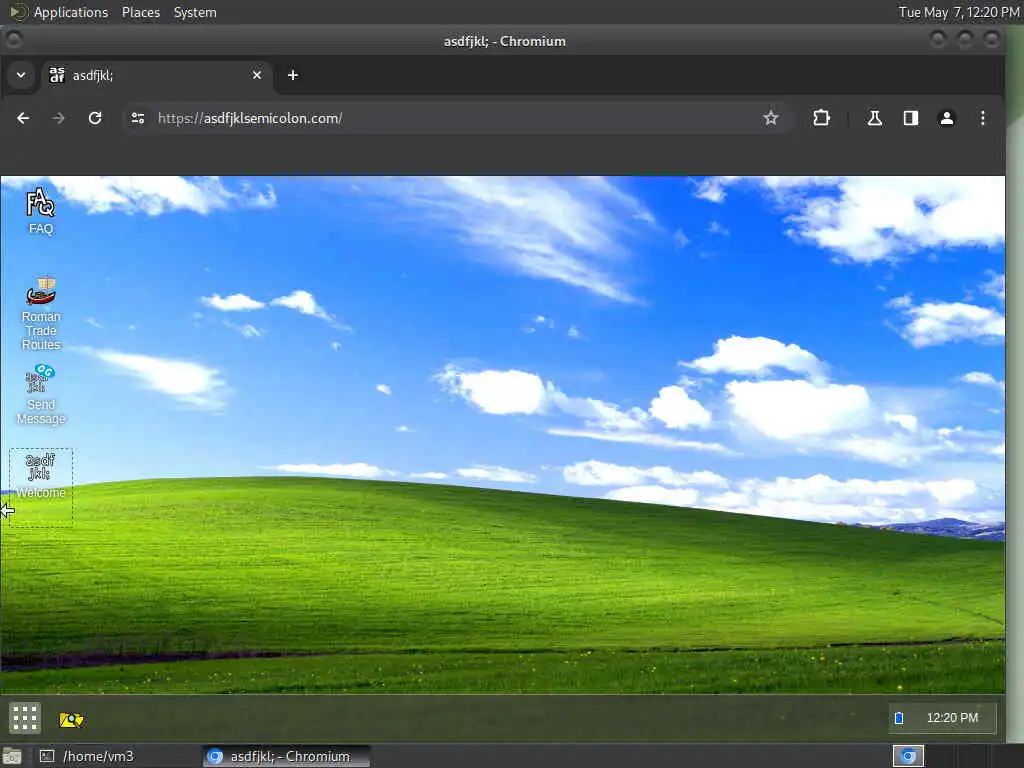Open the Applications menu
The width and height of the screenshot is (1024, 768).
point(71,12)
